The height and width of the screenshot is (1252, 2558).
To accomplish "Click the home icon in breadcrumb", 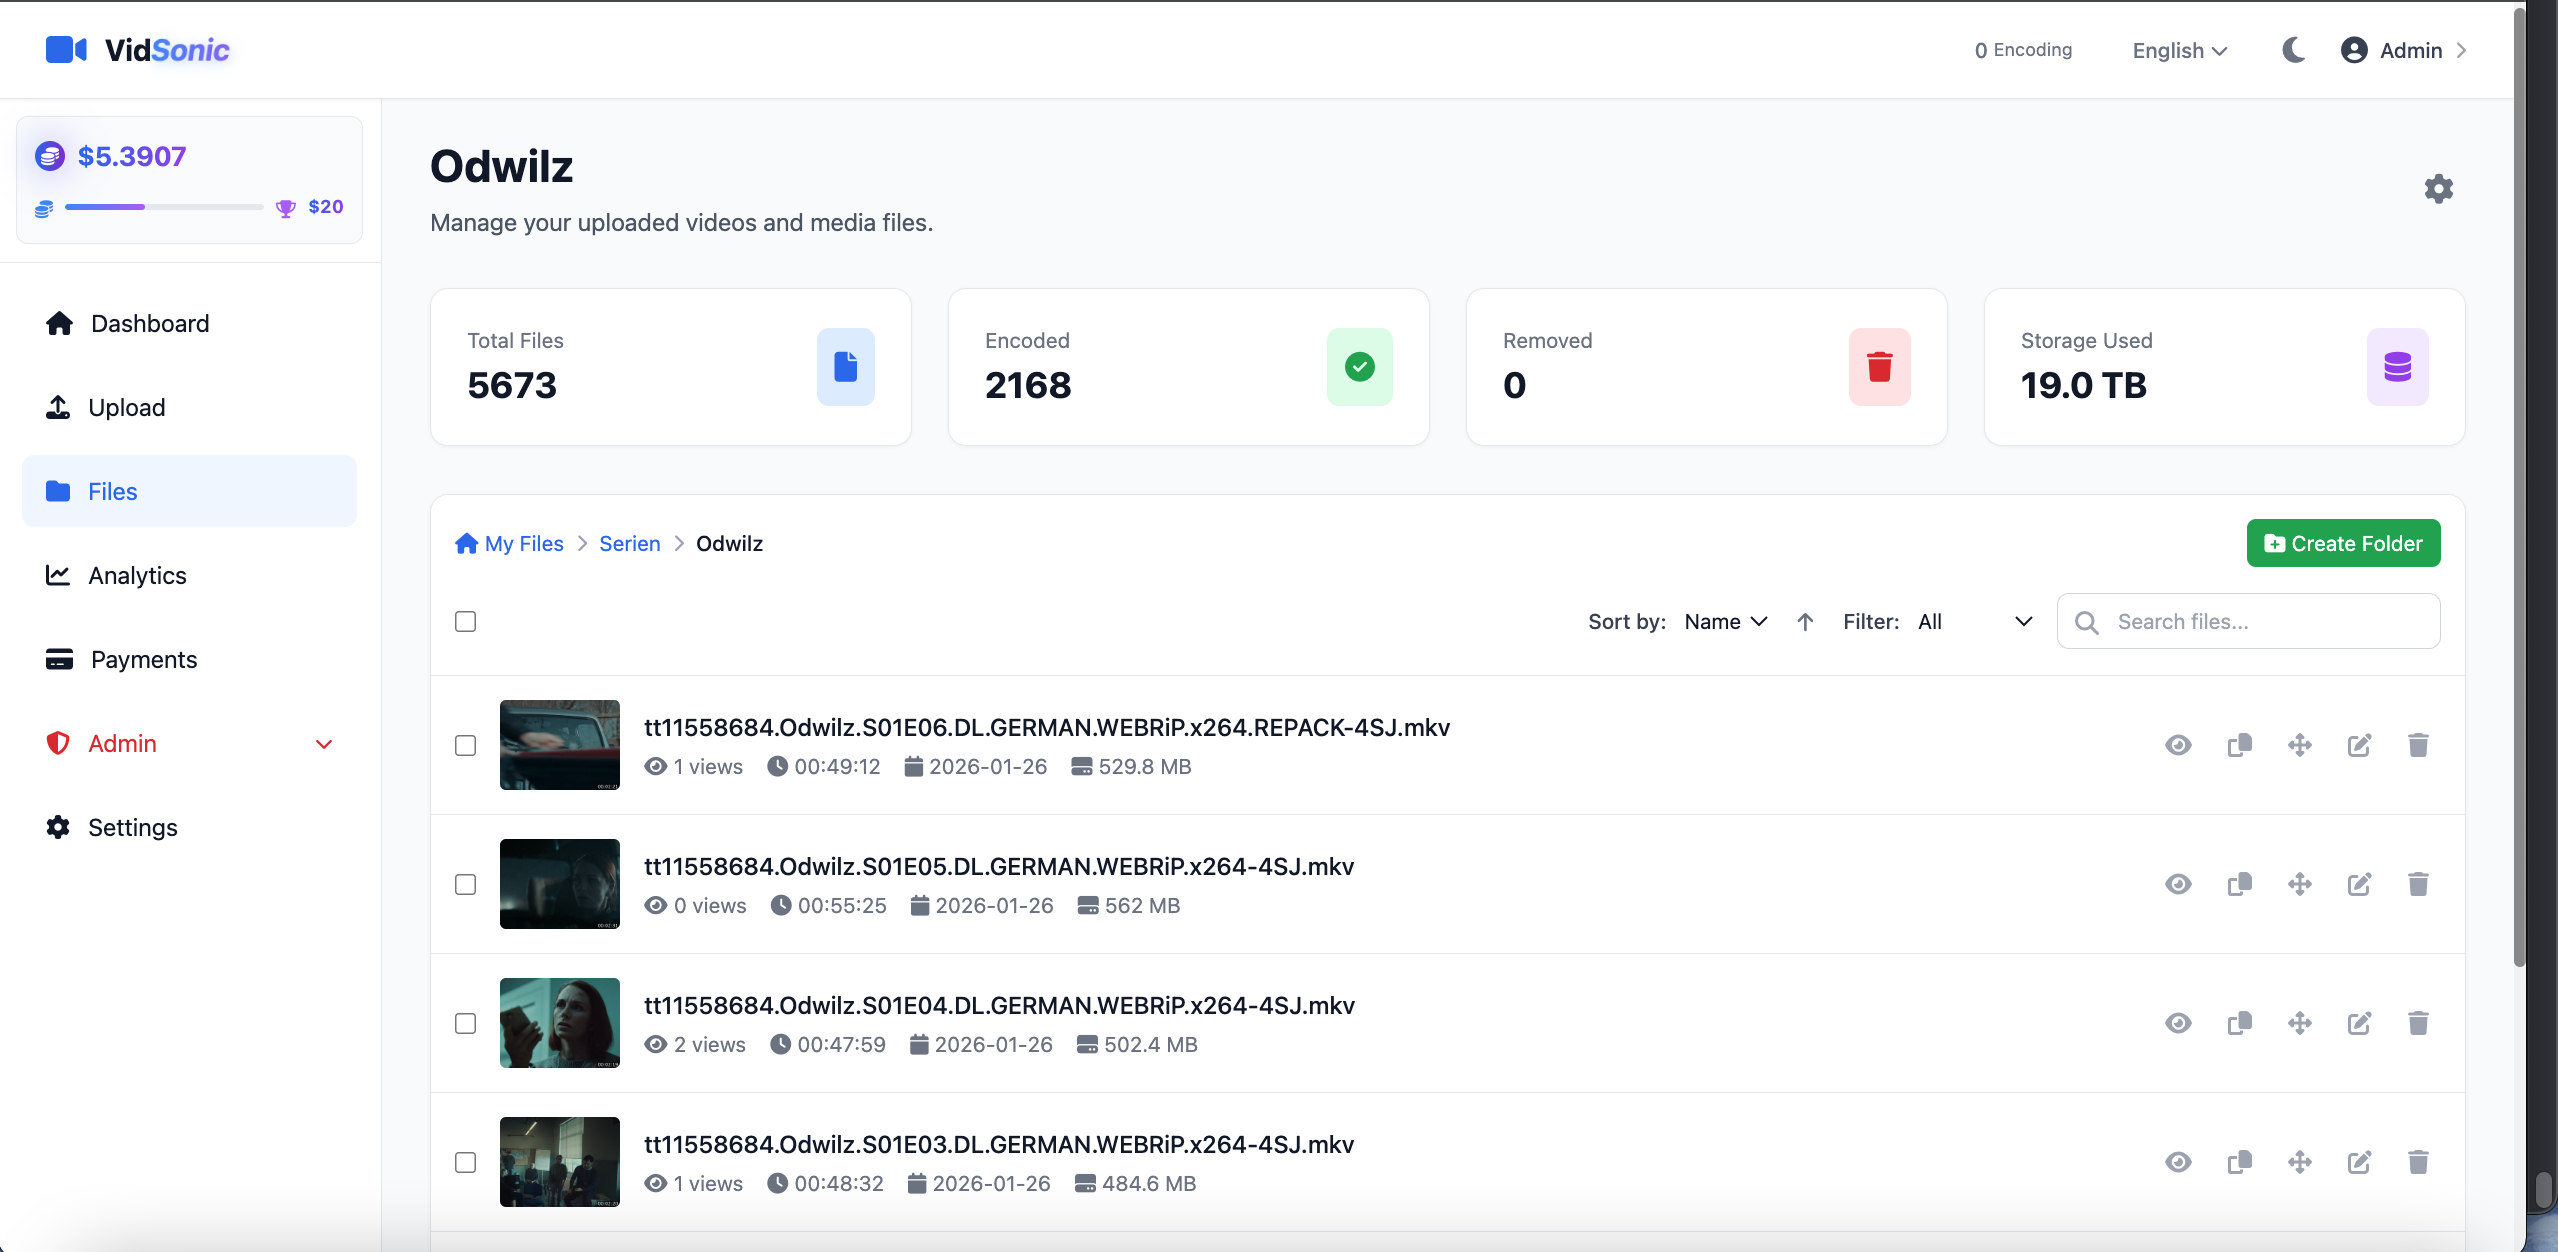I will point(466,543).
